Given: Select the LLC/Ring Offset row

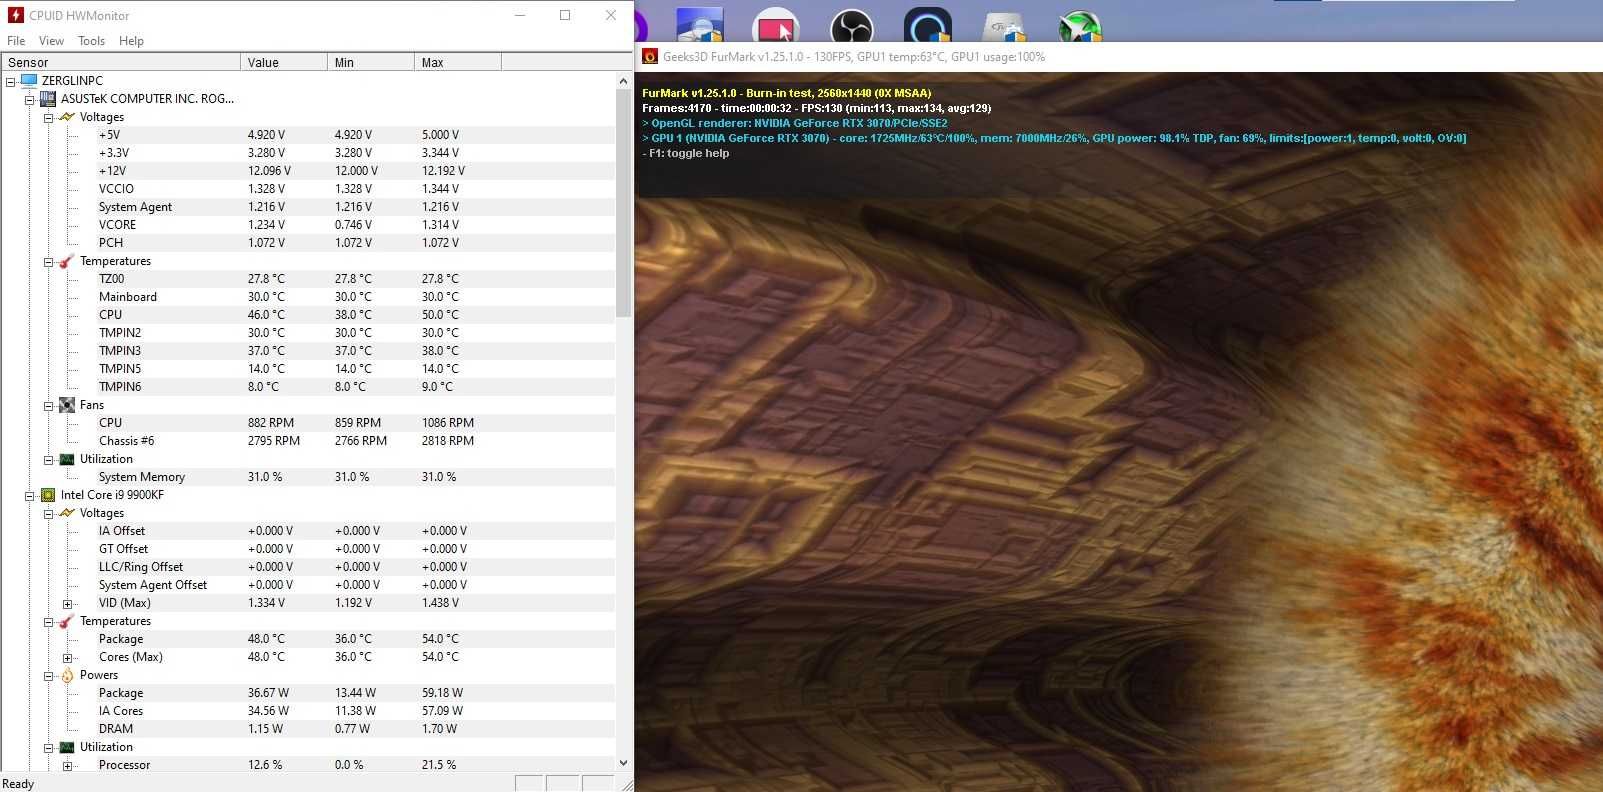Looking at the screenshot, I should pos(308,567).
